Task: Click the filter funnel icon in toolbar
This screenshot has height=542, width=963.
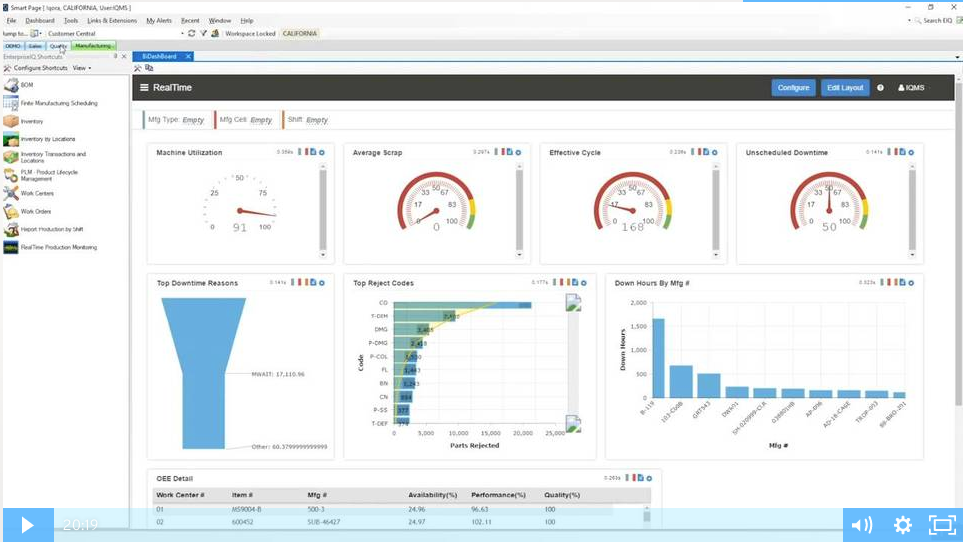Action: point(203,33)
